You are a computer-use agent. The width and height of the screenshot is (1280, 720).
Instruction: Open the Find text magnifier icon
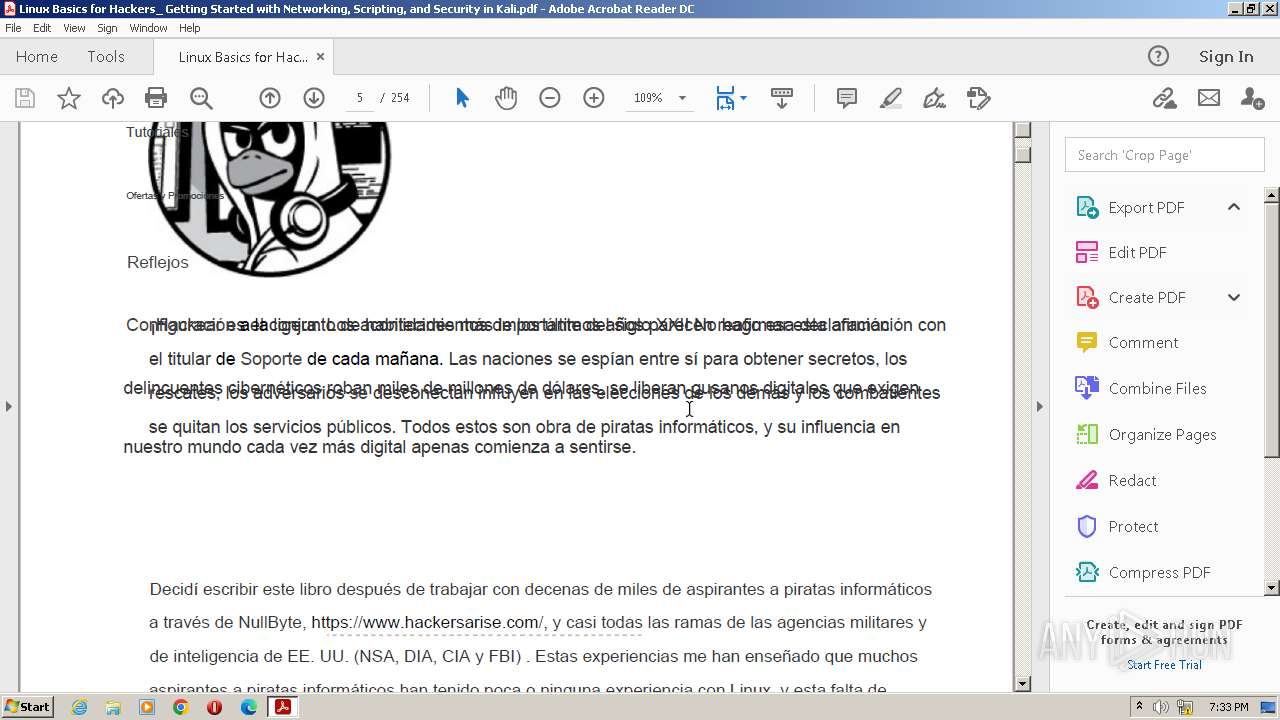coord(201,98)
